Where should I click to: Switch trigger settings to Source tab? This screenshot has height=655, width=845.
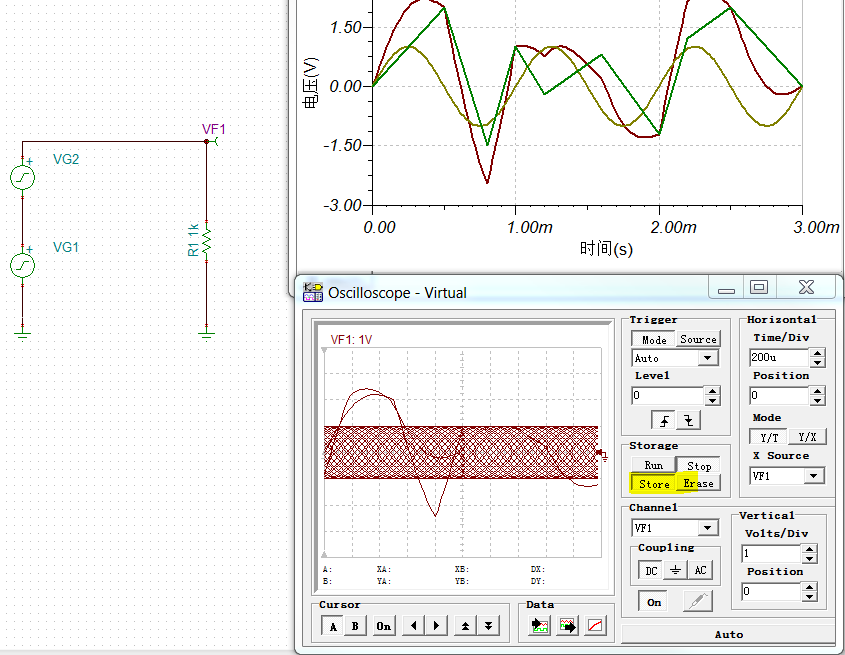coord(698,339)
